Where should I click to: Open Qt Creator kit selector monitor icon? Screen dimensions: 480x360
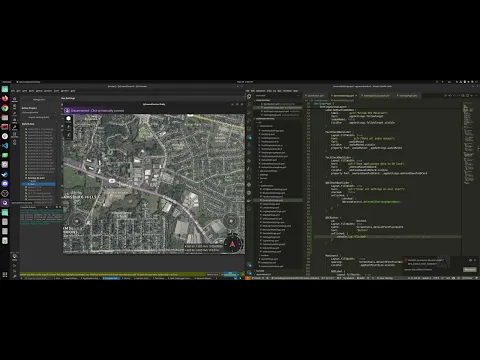pyautogui.click(x=14, y=257)
